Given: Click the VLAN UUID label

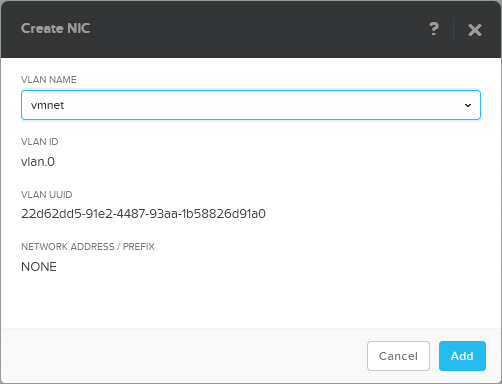Looking at the screenshot, I should [x=47, y=195].
